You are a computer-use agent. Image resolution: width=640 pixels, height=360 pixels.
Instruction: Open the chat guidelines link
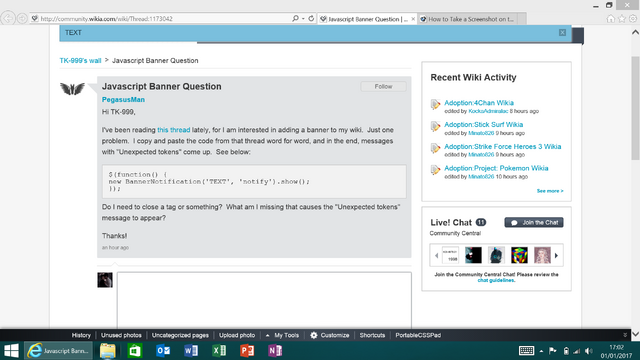coord(496,280)
